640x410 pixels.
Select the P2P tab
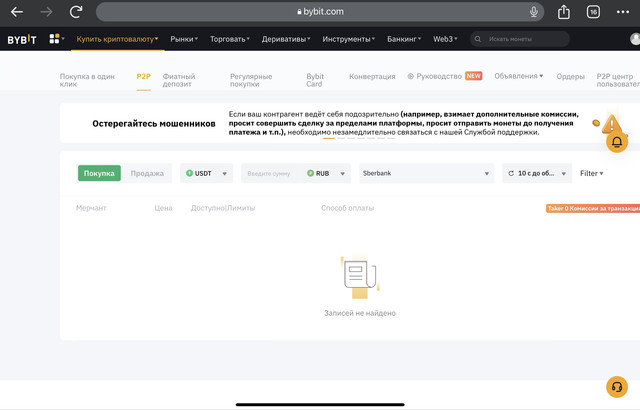point(144,76)
